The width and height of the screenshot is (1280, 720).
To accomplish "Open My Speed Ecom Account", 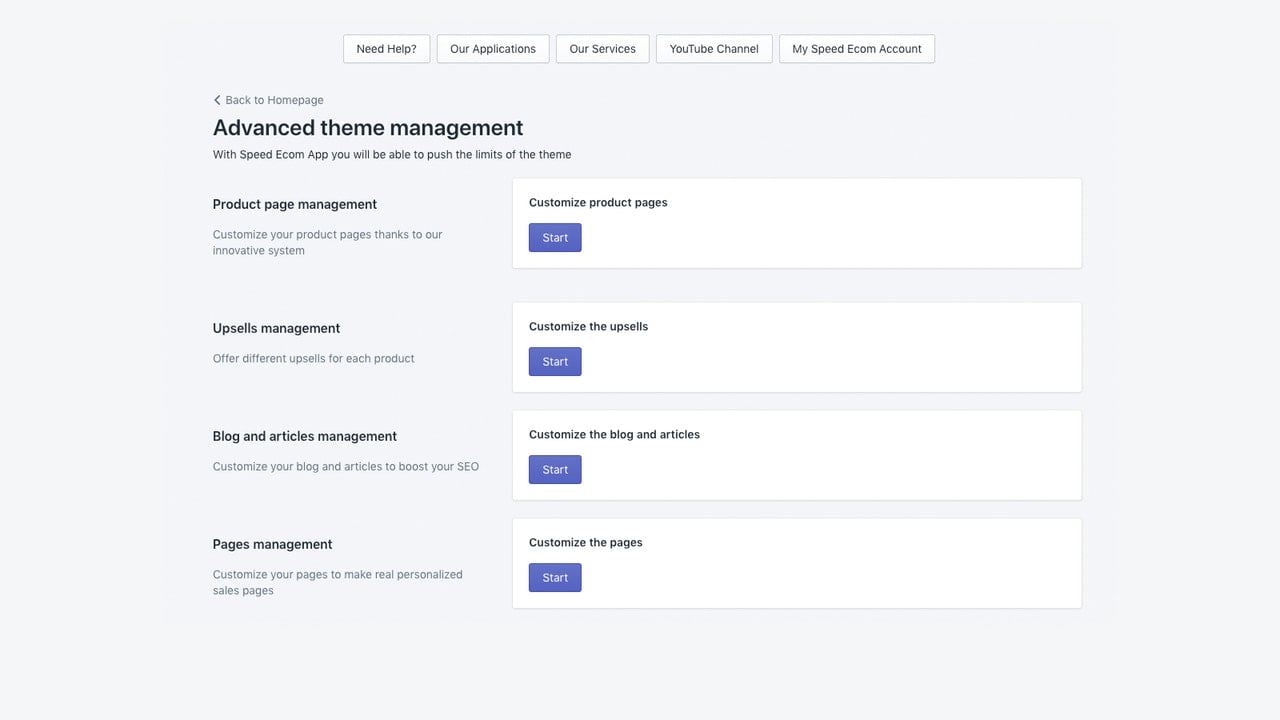I will 857,49.
